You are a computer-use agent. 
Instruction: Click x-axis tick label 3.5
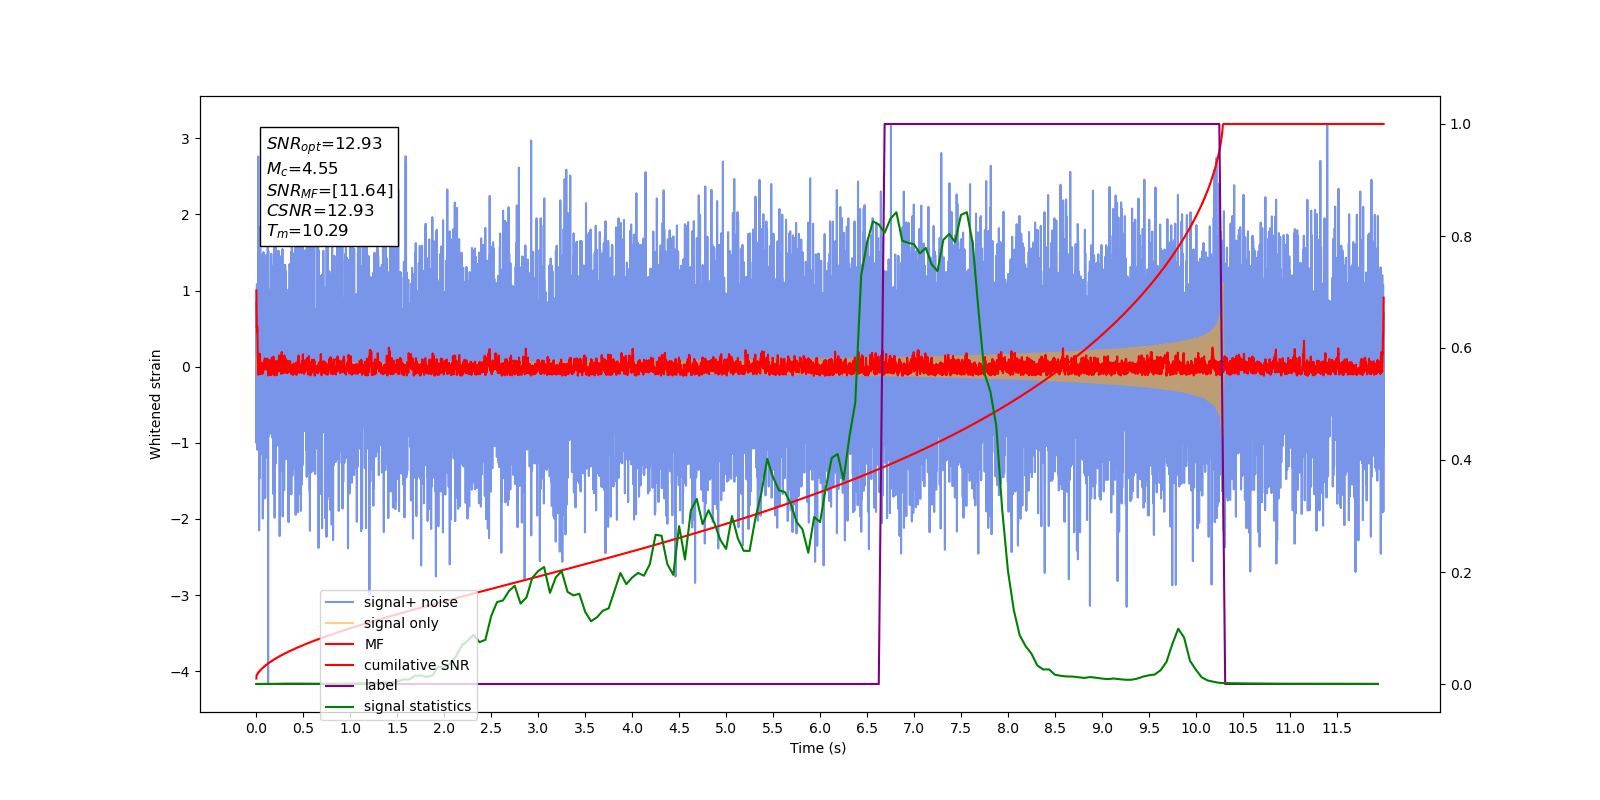585,728
